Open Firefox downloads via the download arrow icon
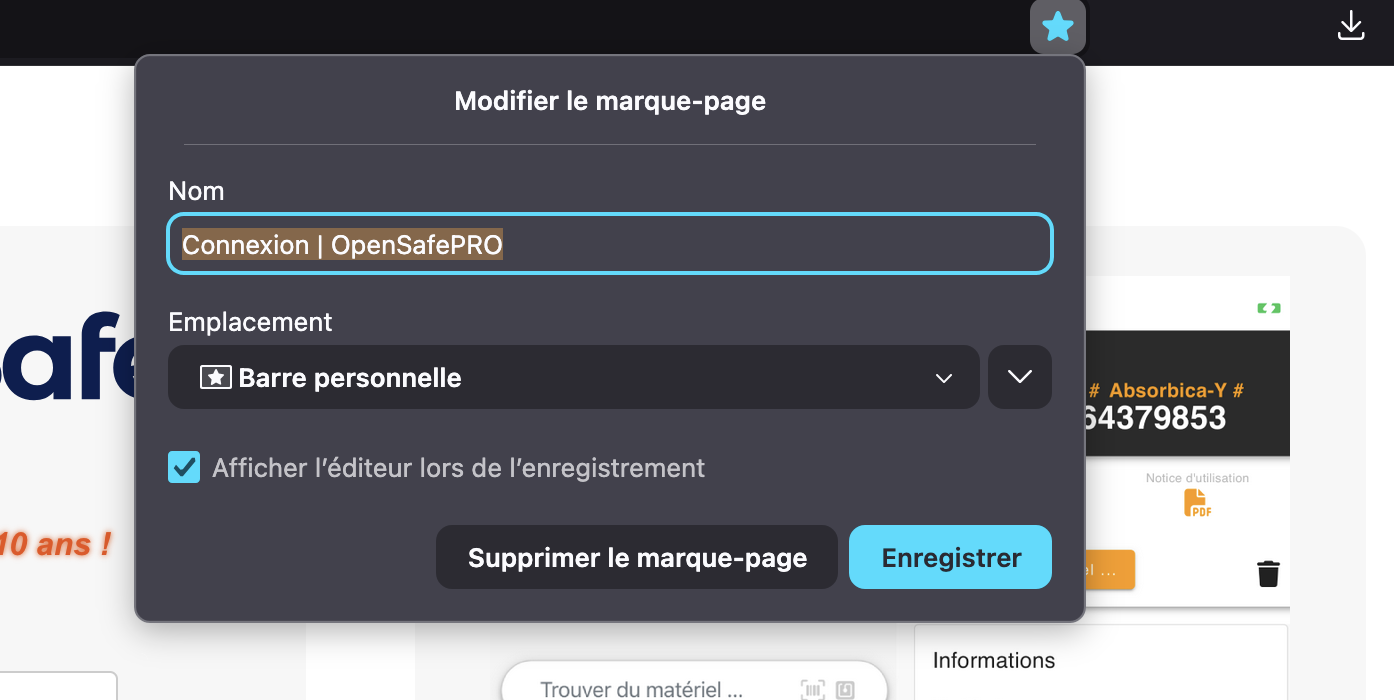The image size is (1394, 700). (x=1351, y=27)
